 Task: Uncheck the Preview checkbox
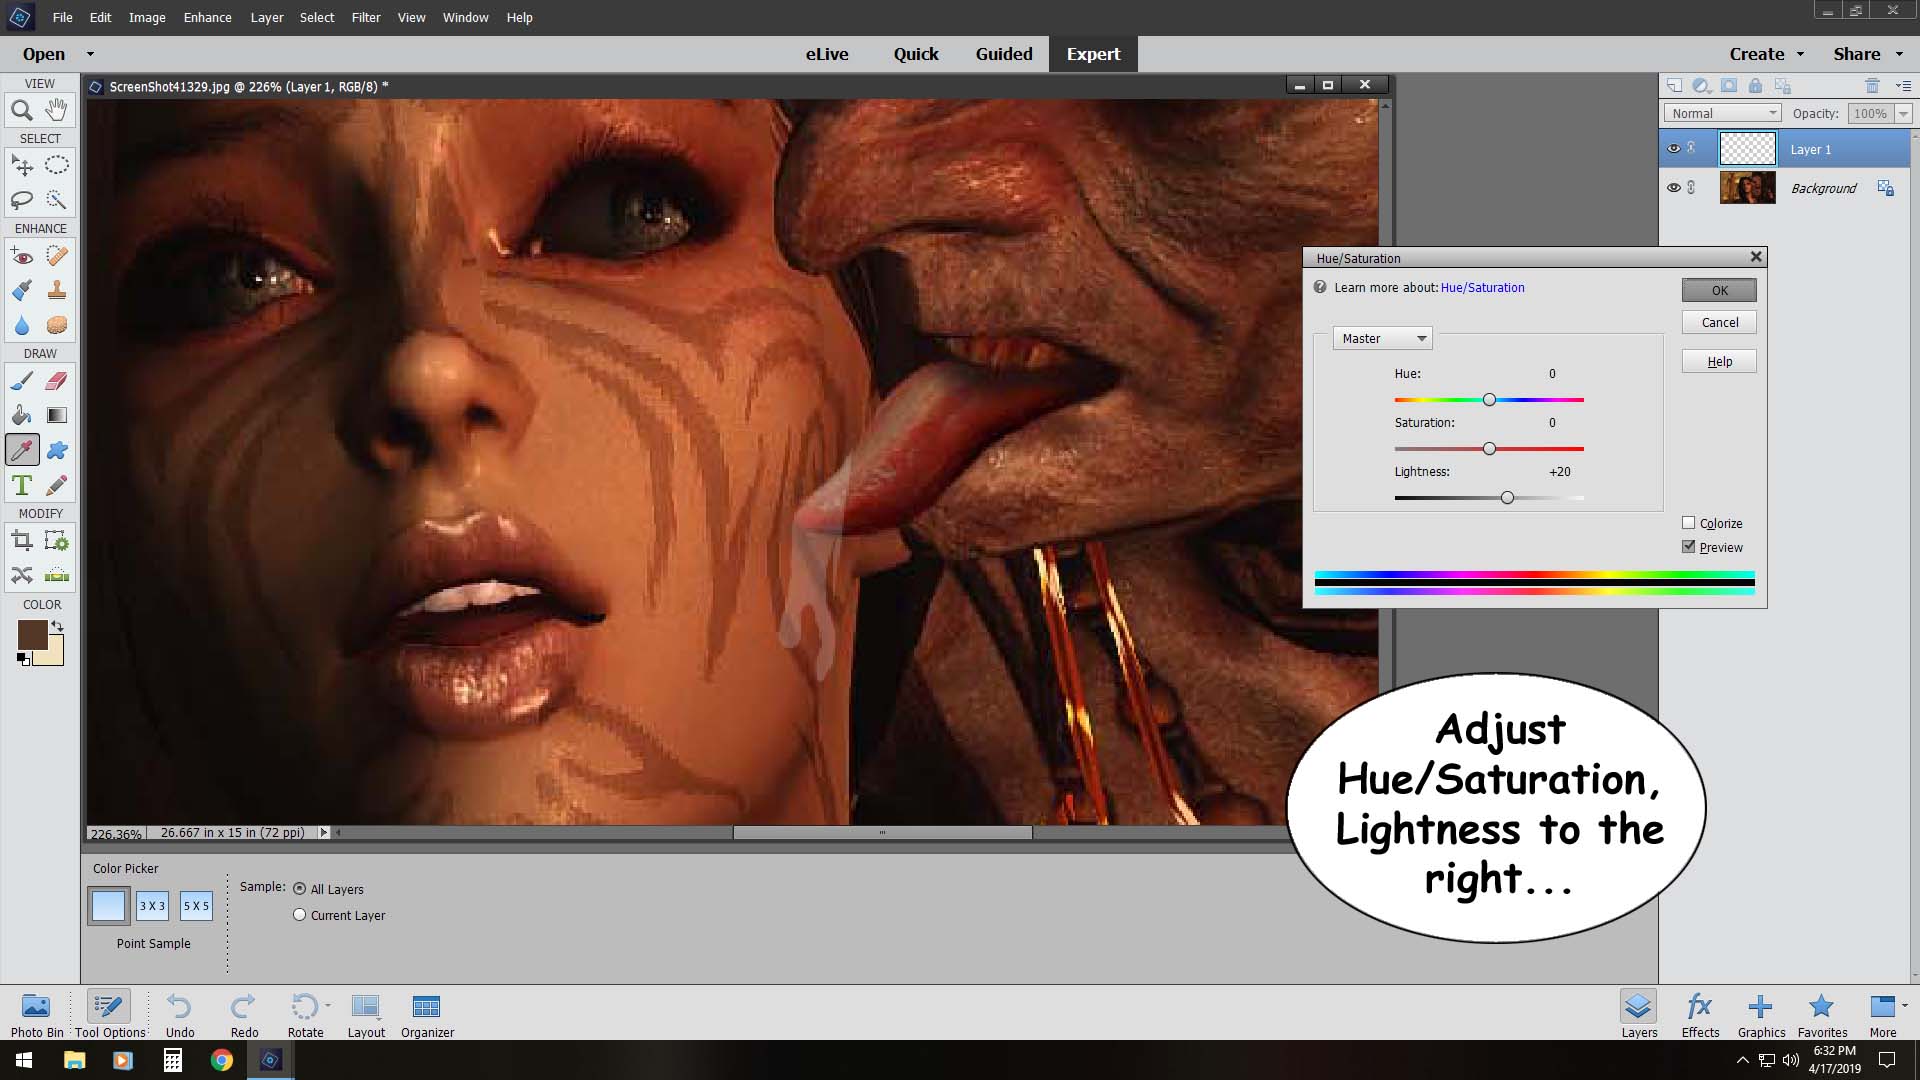1689,547
